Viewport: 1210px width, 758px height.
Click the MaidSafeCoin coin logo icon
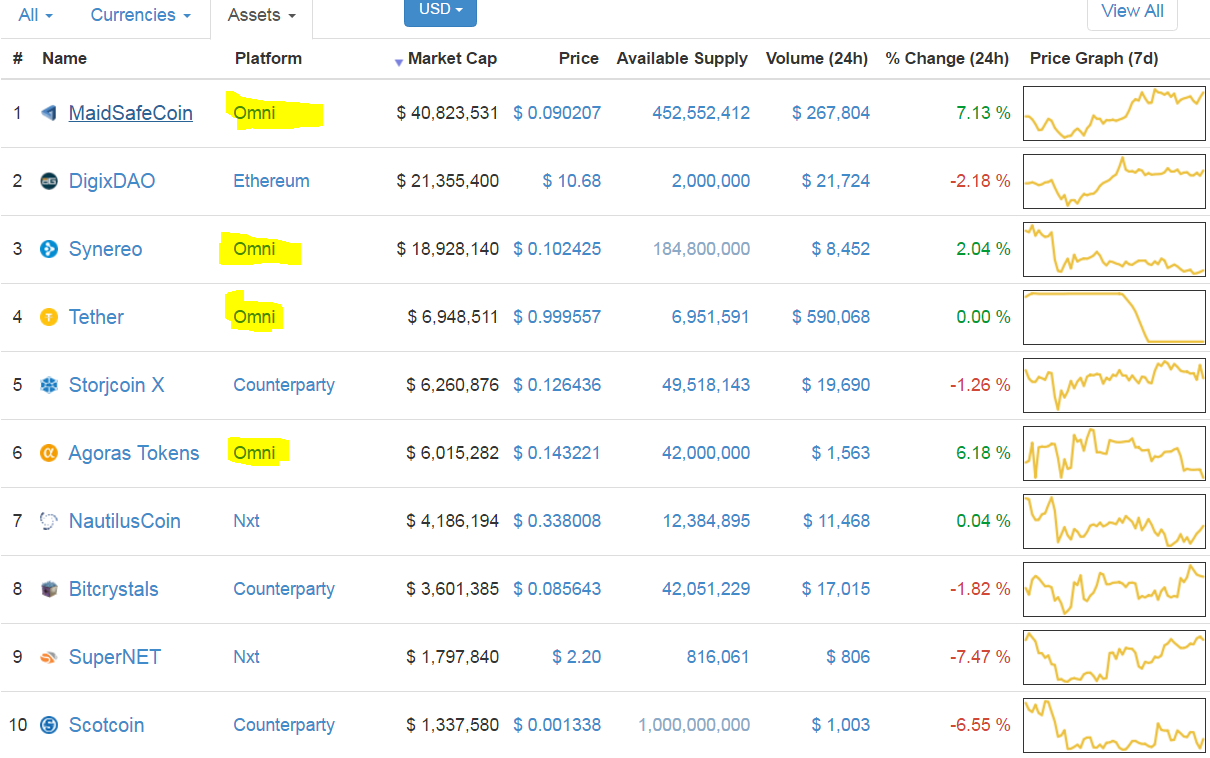tap(49, 113)
